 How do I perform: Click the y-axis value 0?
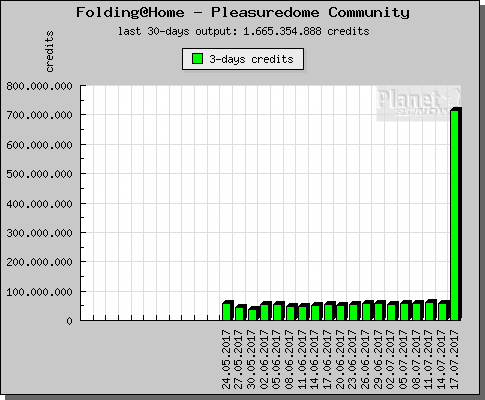(69, 321)
